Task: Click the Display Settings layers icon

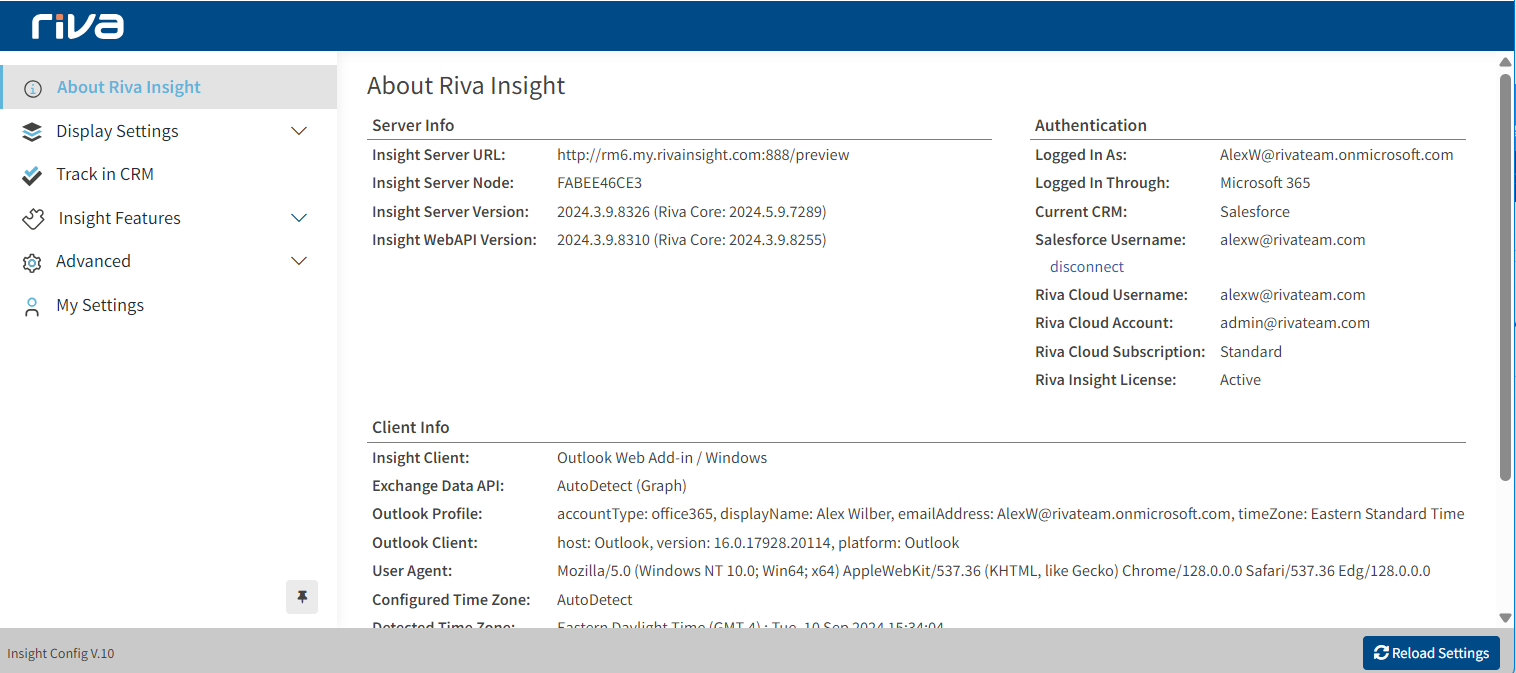Action: (x=32, y=131)
